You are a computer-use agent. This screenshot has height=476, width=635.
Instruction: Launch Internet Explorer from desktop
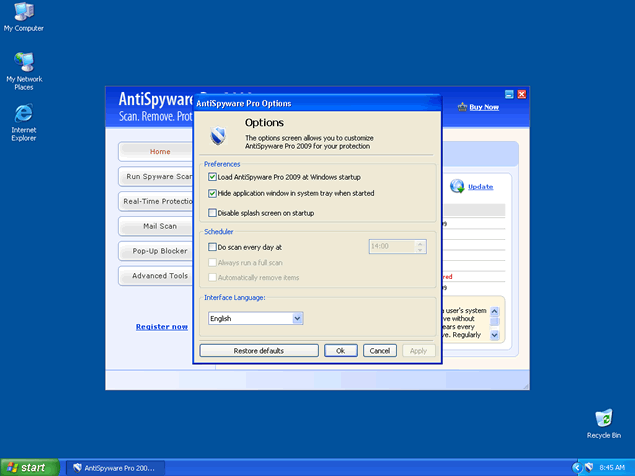(x=23, y=113)
